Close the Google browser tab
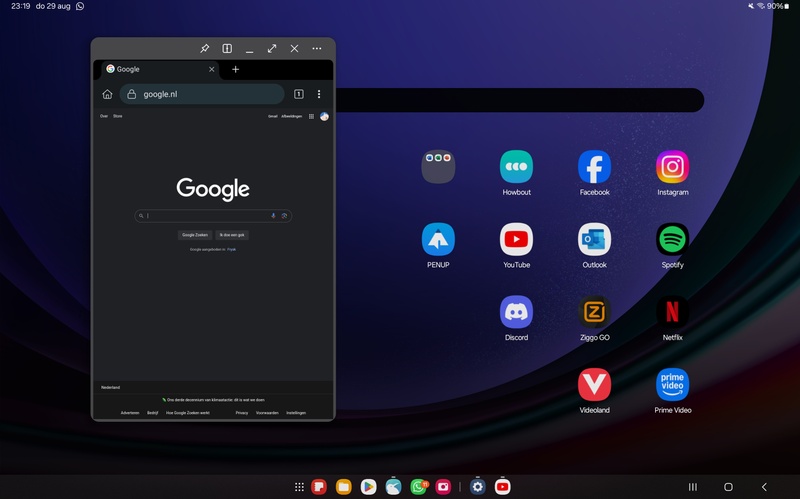The image size is (800, 499). point(212,69)
